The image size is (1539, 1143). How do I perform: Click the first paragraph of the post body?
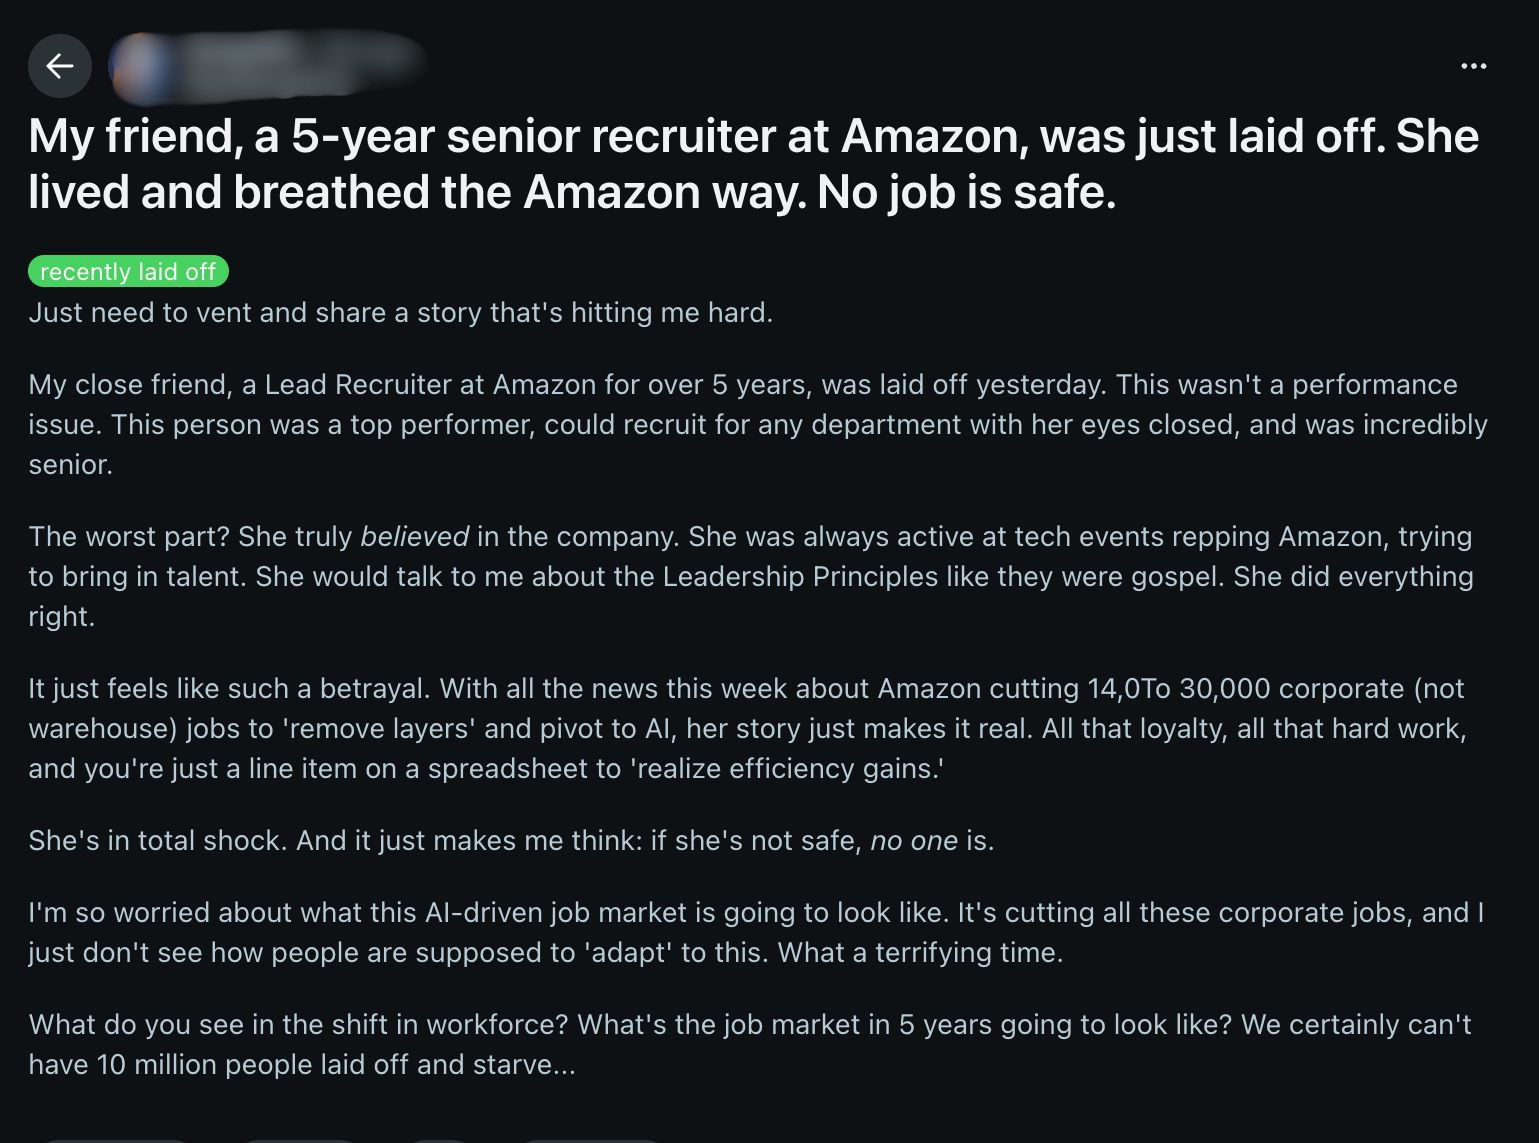(400, 312)
